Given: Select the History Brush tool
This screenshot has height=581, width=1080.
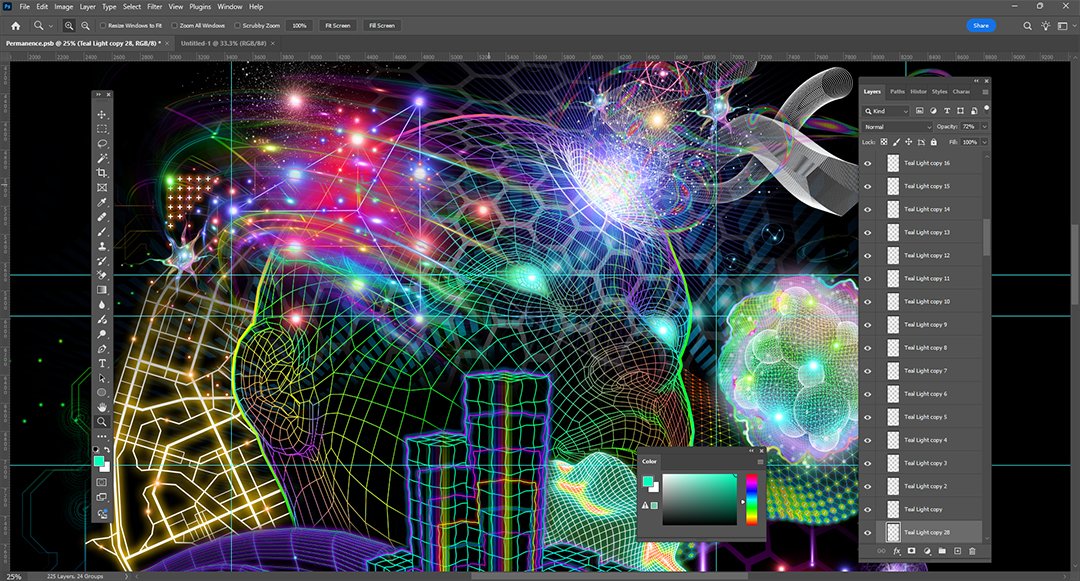Looking at the screenshot, I should tap(102, 261).
